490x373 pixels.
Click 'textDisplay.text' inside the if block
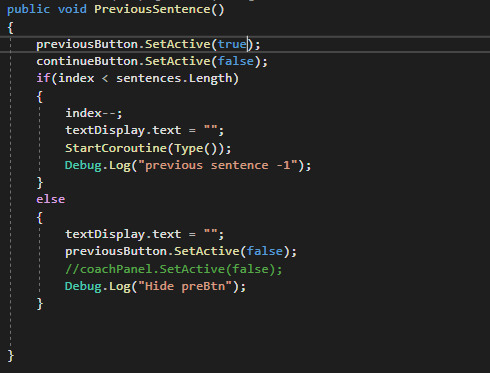123,130
